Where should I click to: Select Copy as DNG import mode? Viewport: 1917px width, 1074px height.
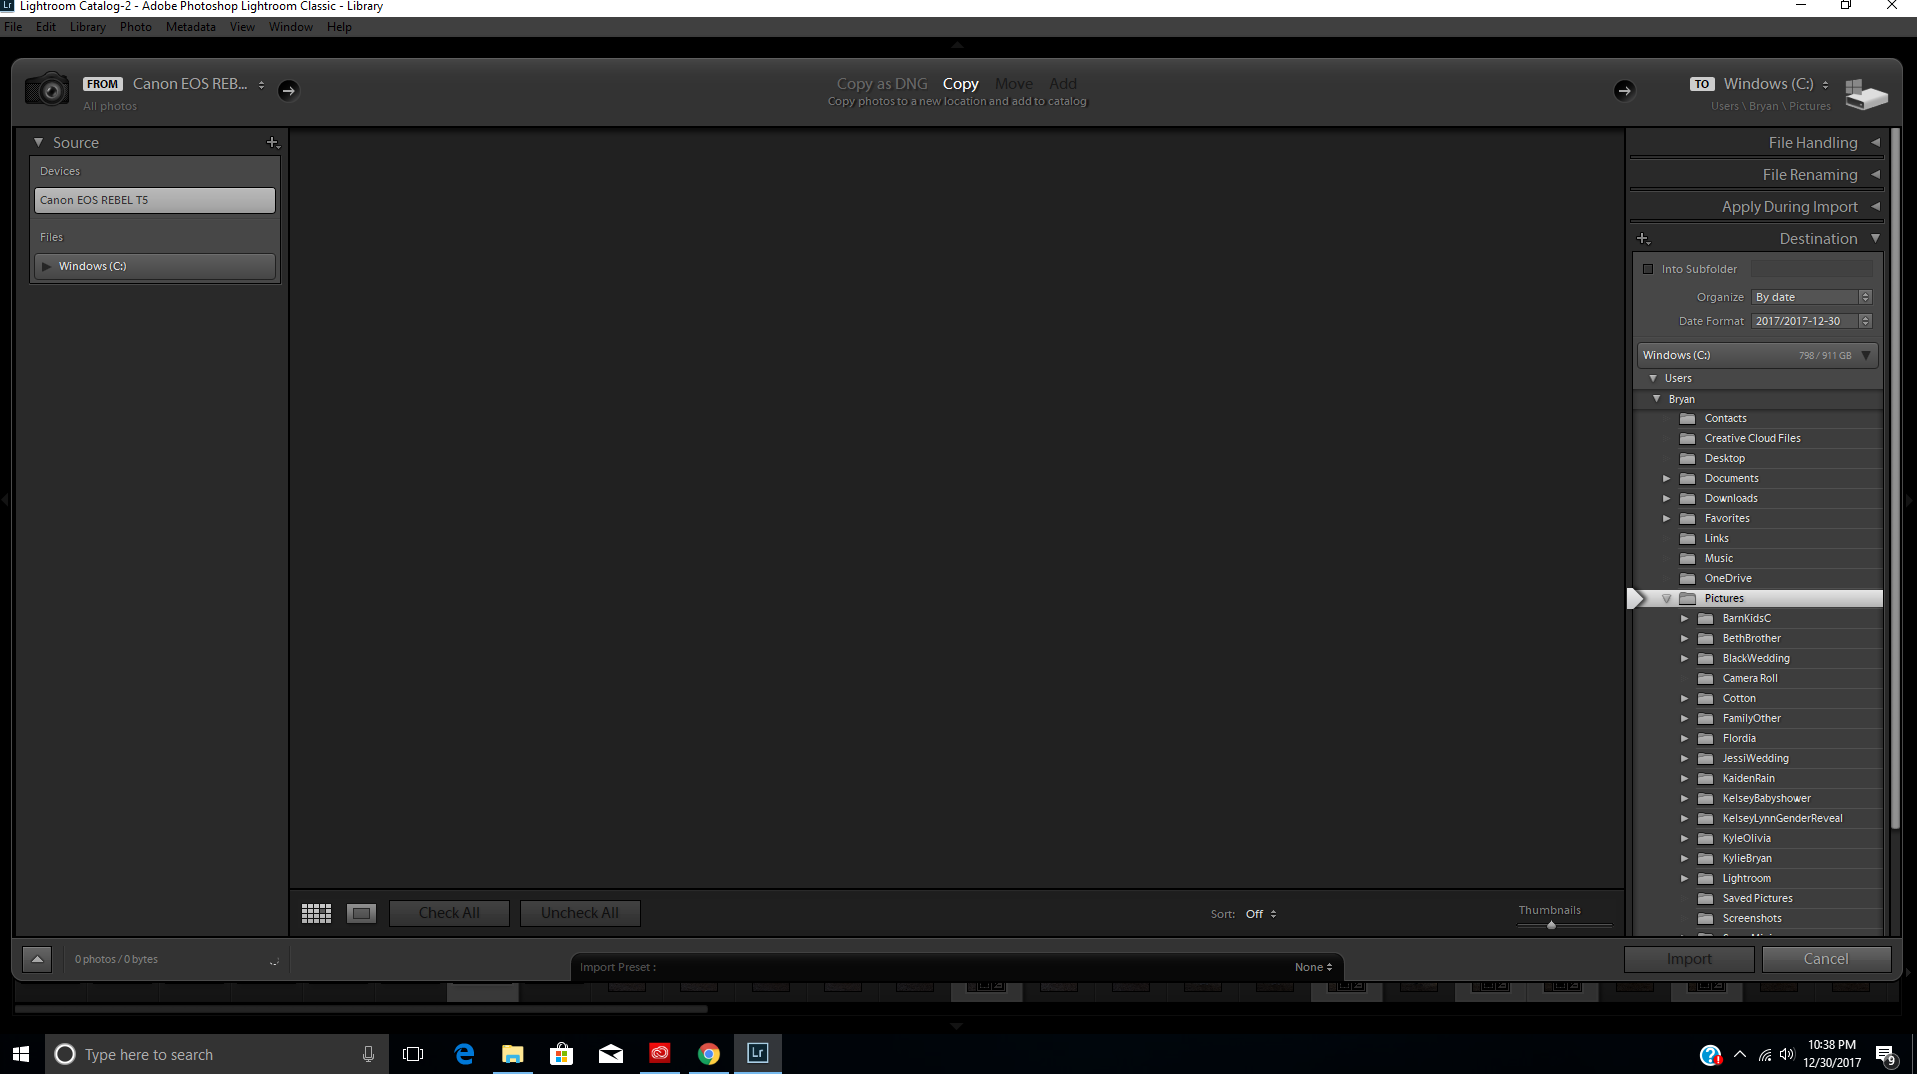[882, 84]
